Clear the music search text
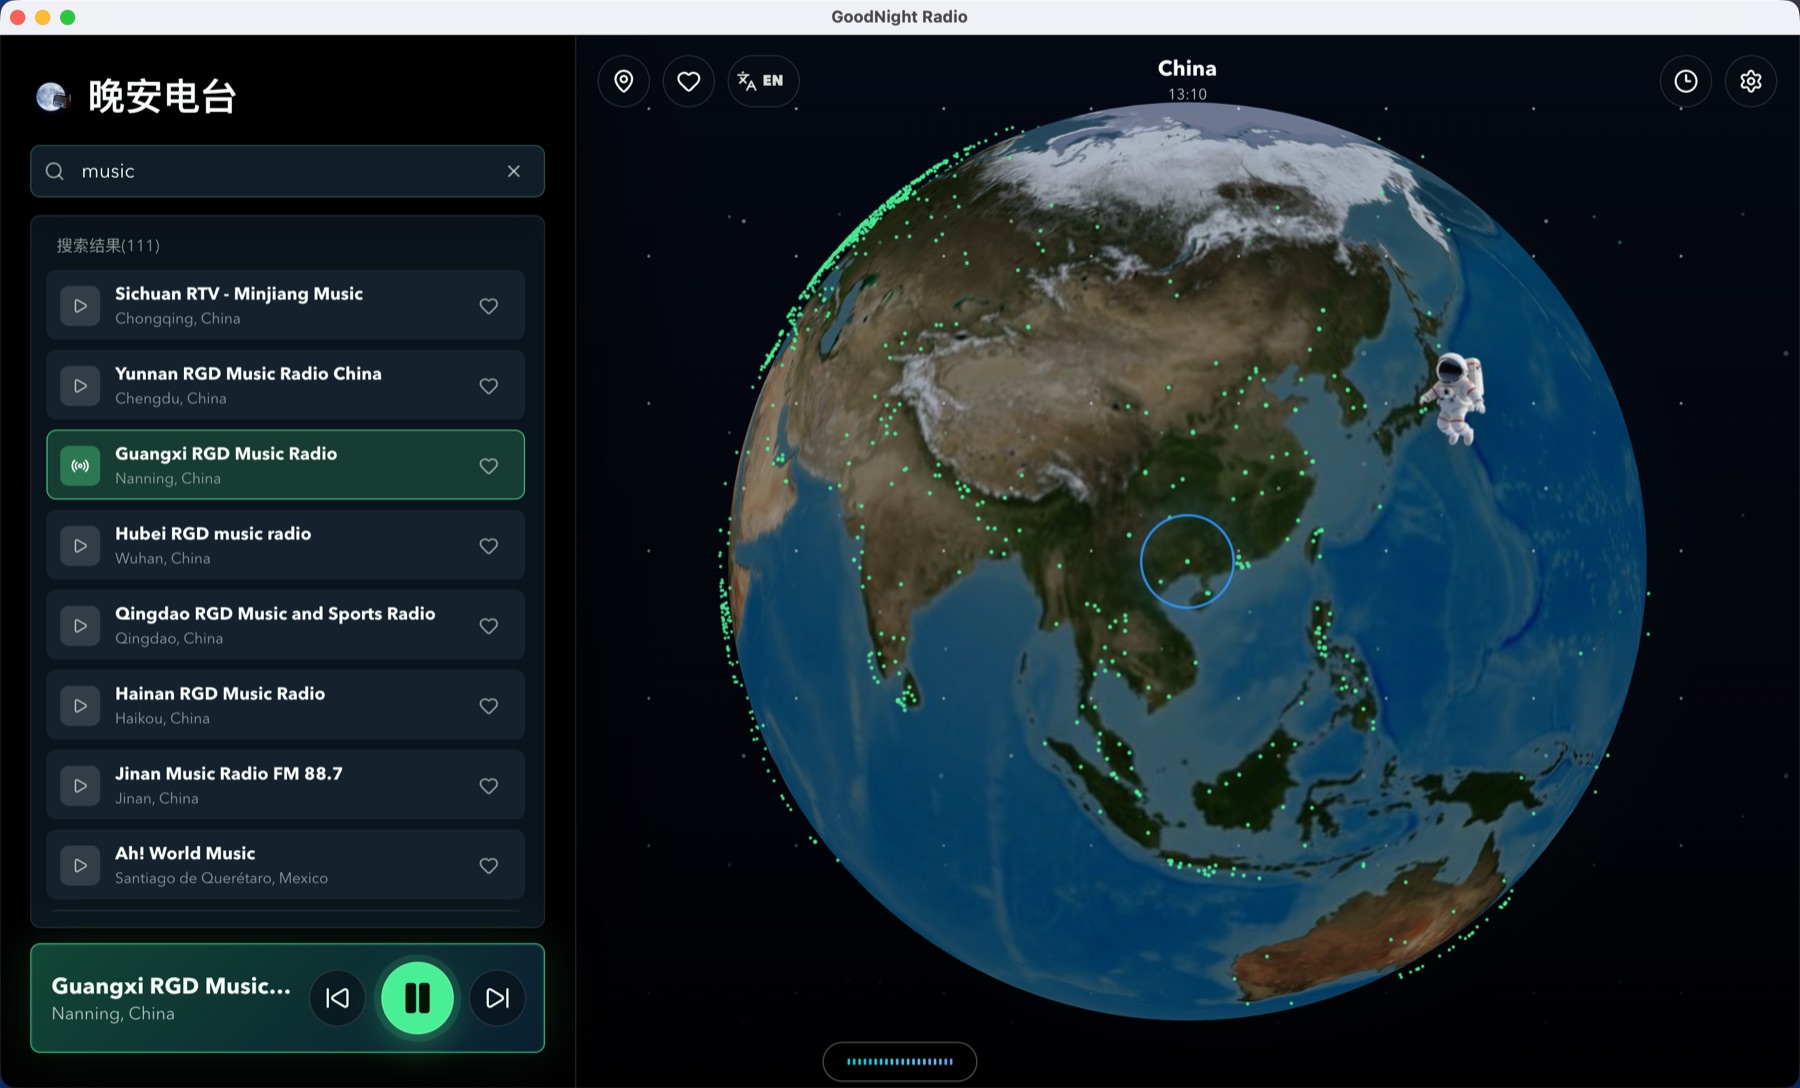The width and height of the screenshot is (1800, 1088). click(514, 171)
